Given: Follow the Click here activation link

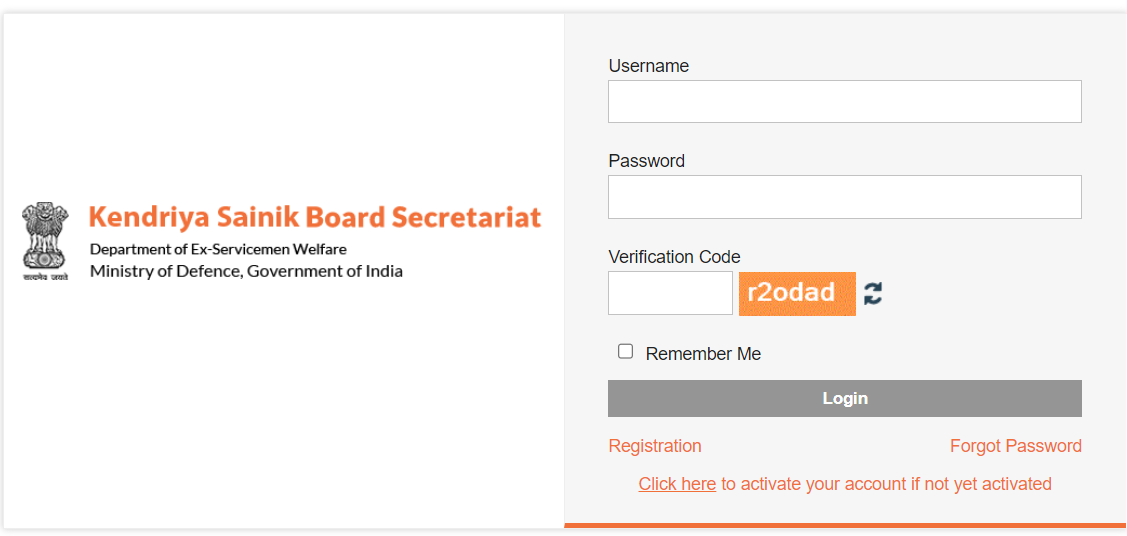Looking at the screenshot, I should point(677,484).
